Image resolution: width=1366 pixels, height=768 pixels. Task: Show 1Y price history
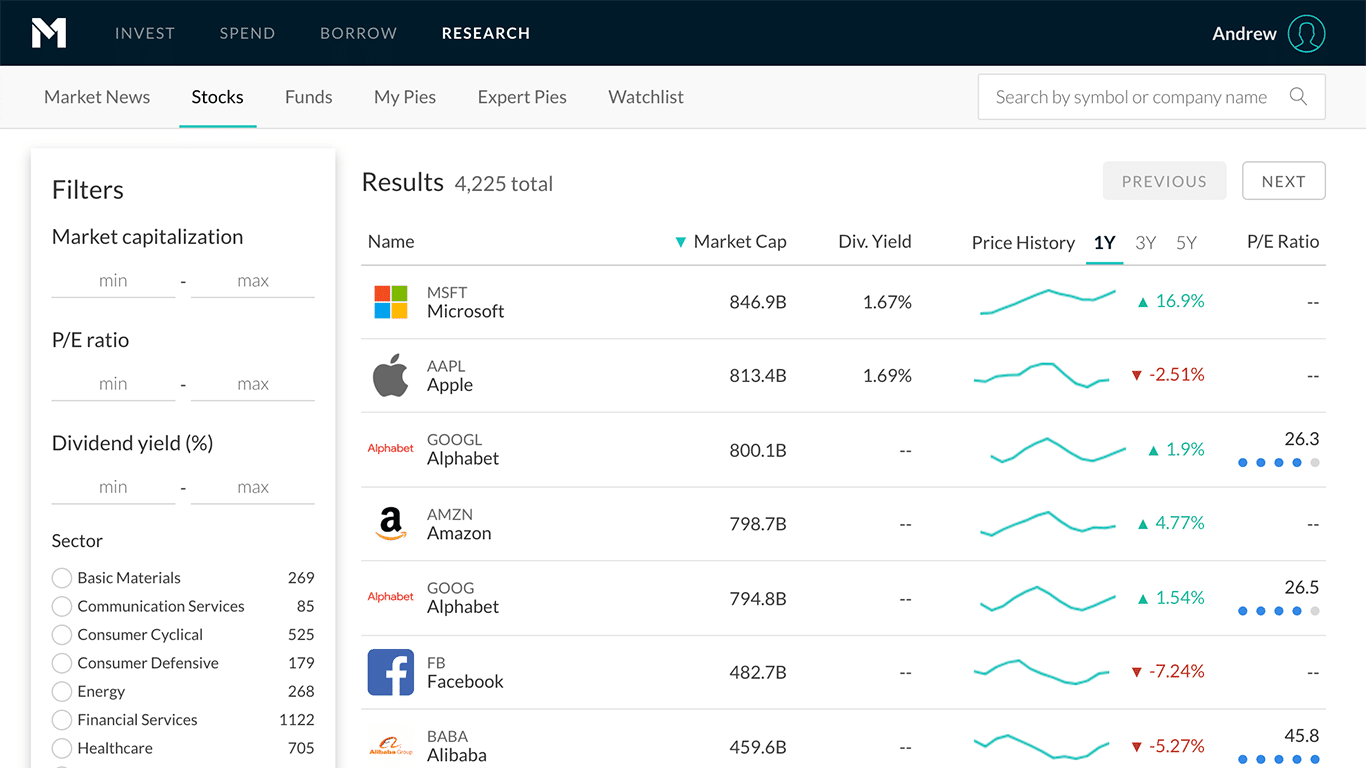pos(1104,242)
